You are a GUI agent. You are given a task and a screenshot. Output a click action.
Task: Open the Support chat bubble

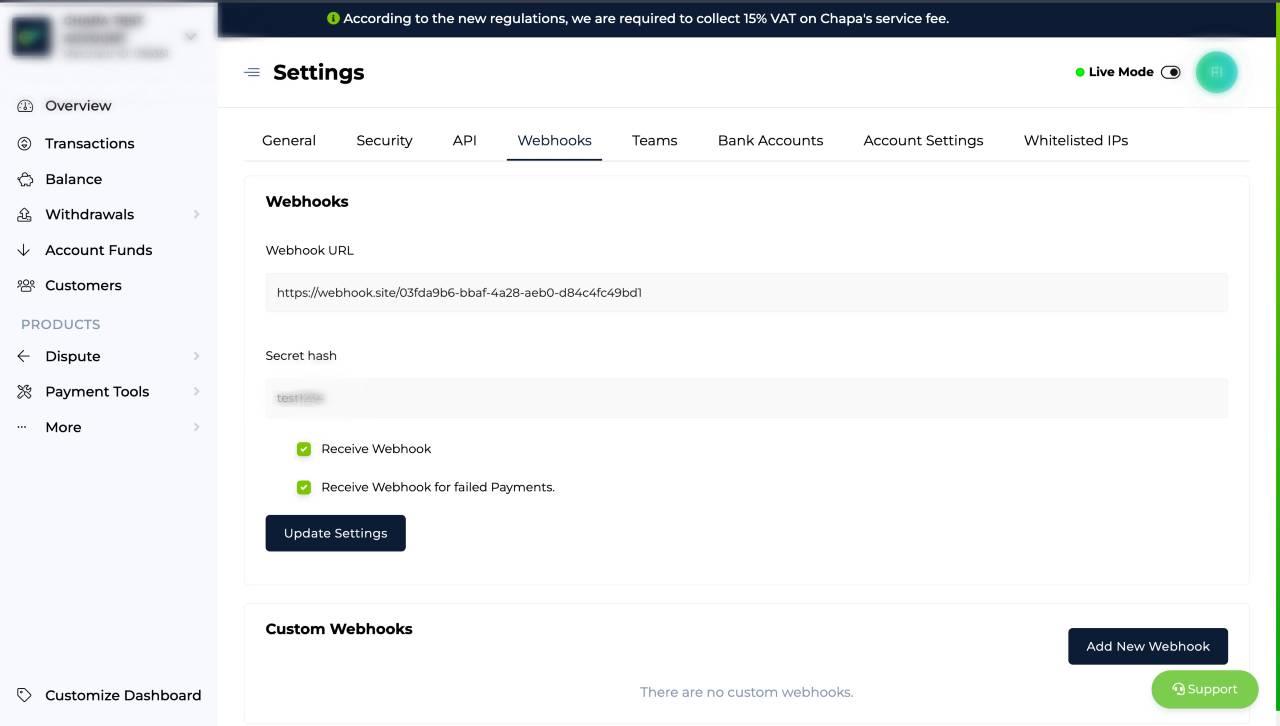pos(1204,689)
